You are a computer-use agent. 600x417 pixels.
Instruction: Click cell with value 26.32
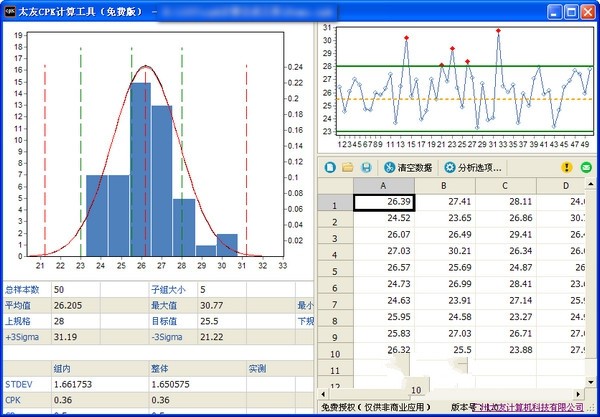(x=384, y=350)
